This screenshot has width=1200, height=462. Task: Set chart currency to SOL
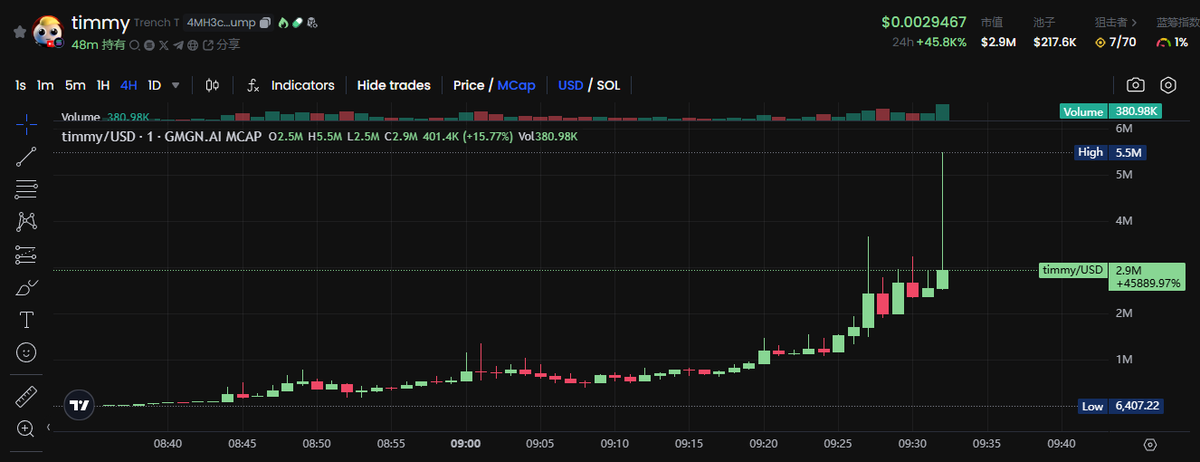pyautogui.click(x=609, y=85)
